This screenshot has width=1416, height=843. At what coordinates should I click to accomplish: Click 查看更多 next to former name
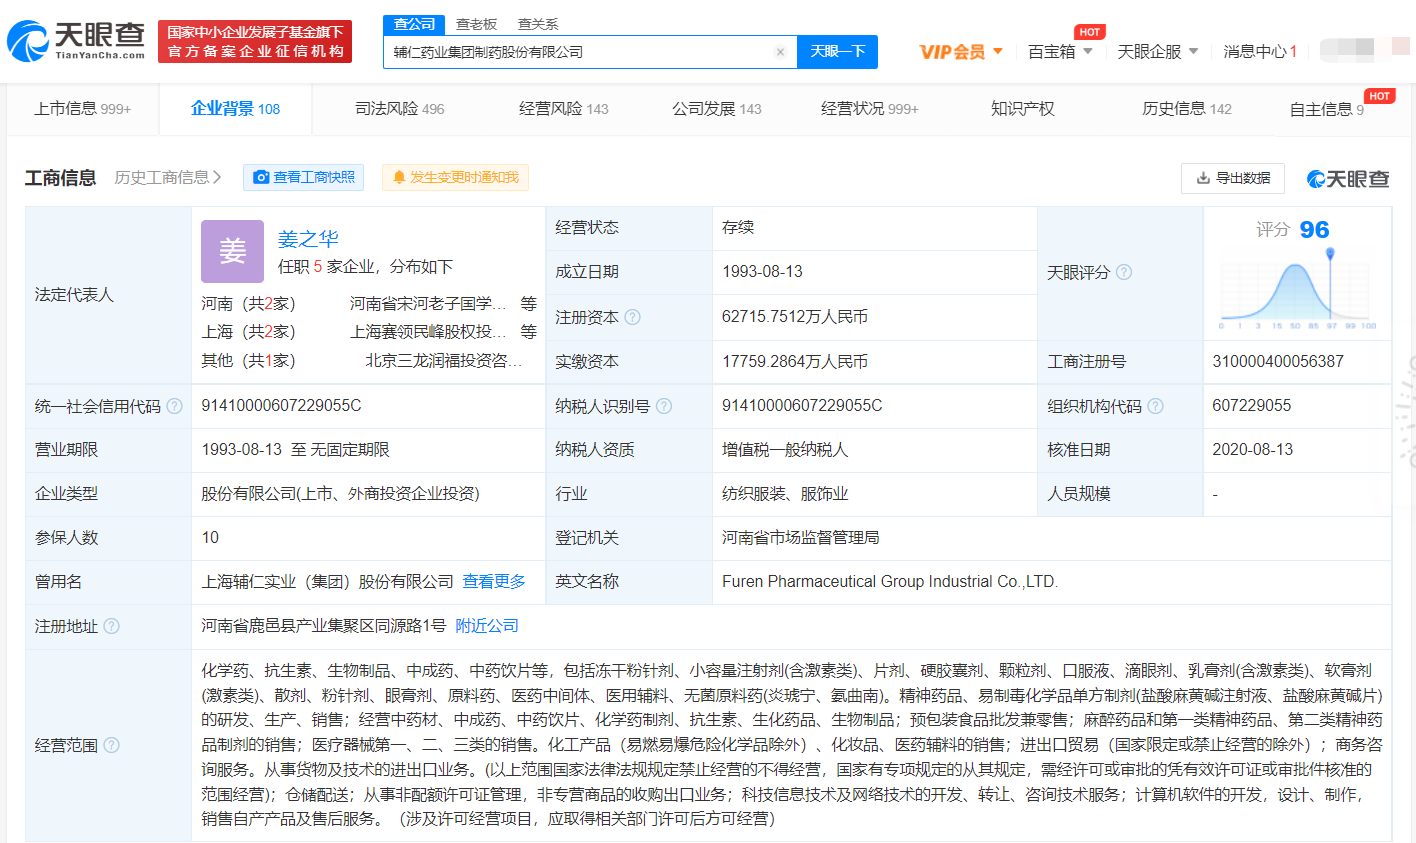click(x=494, y=581)
